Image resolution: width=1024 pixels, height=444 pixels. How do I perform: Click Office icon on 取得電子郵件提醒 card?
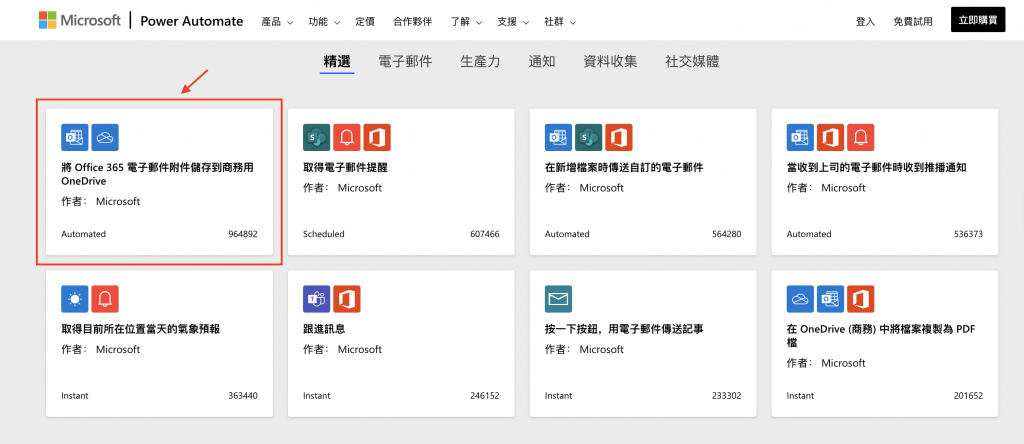377,137
